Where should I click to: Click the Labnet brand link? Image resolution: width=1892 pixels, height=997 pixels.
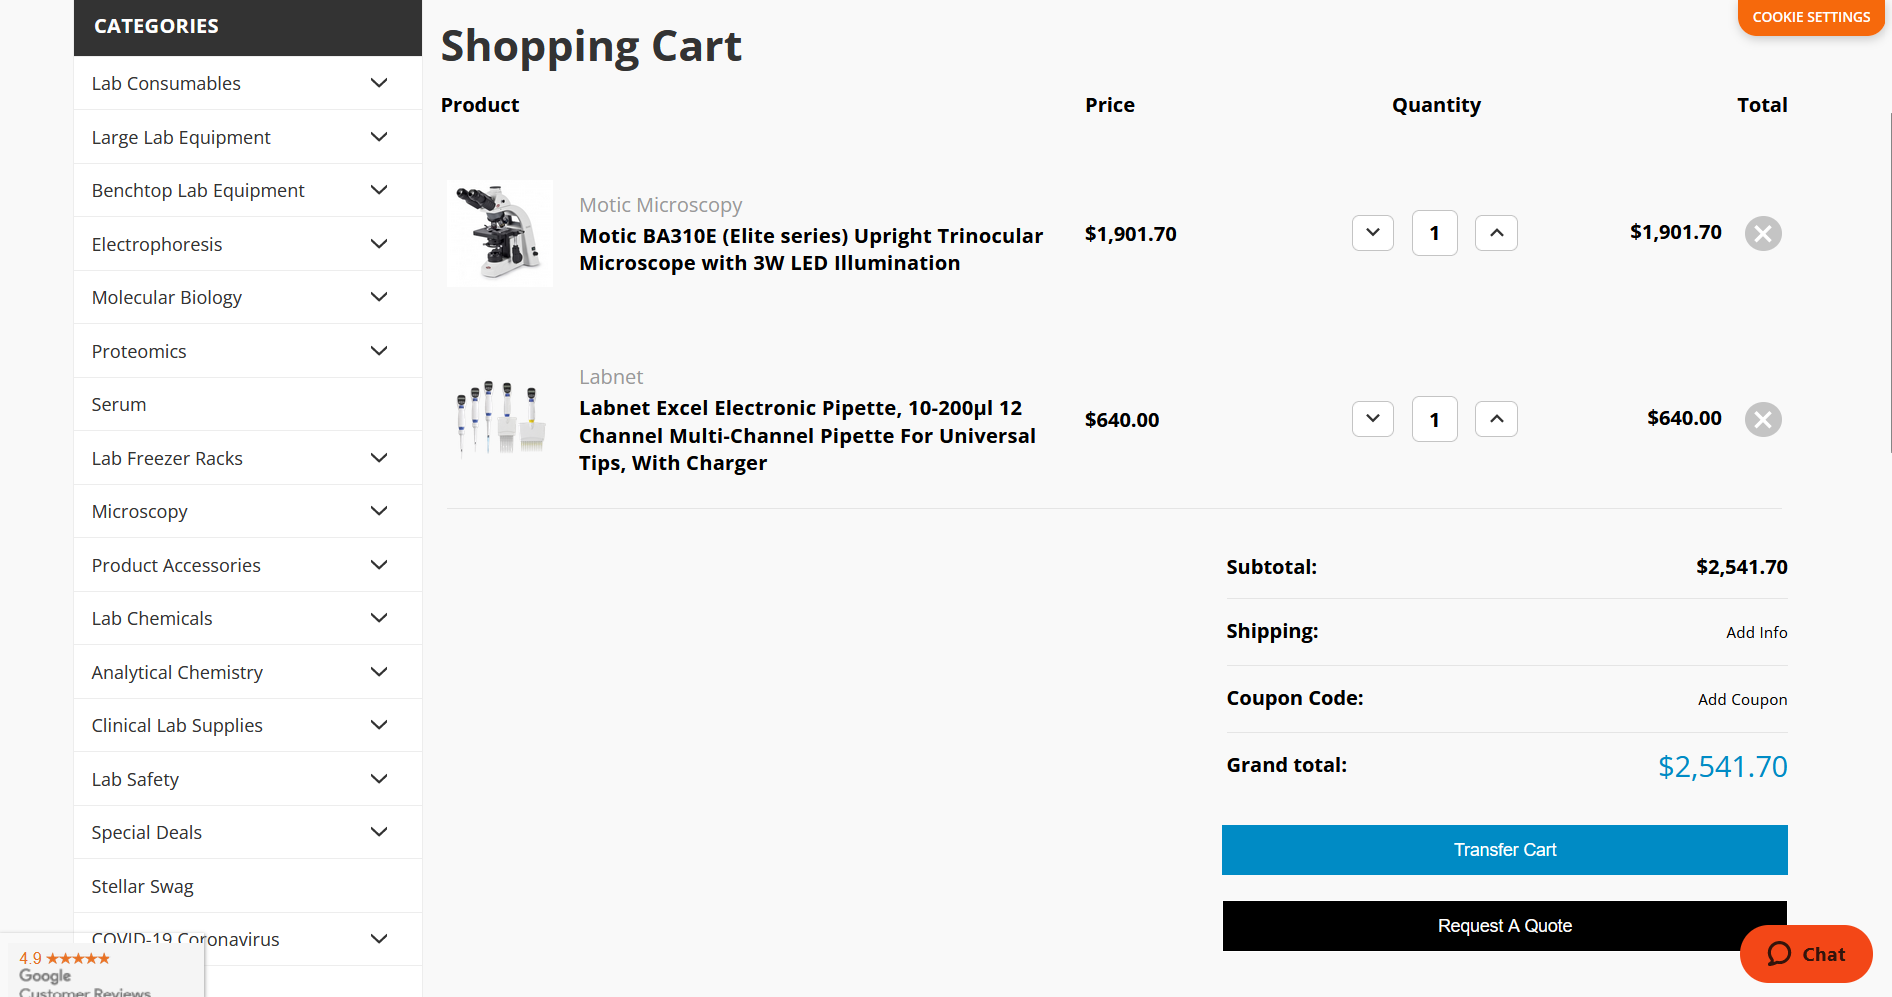(611, 377)
